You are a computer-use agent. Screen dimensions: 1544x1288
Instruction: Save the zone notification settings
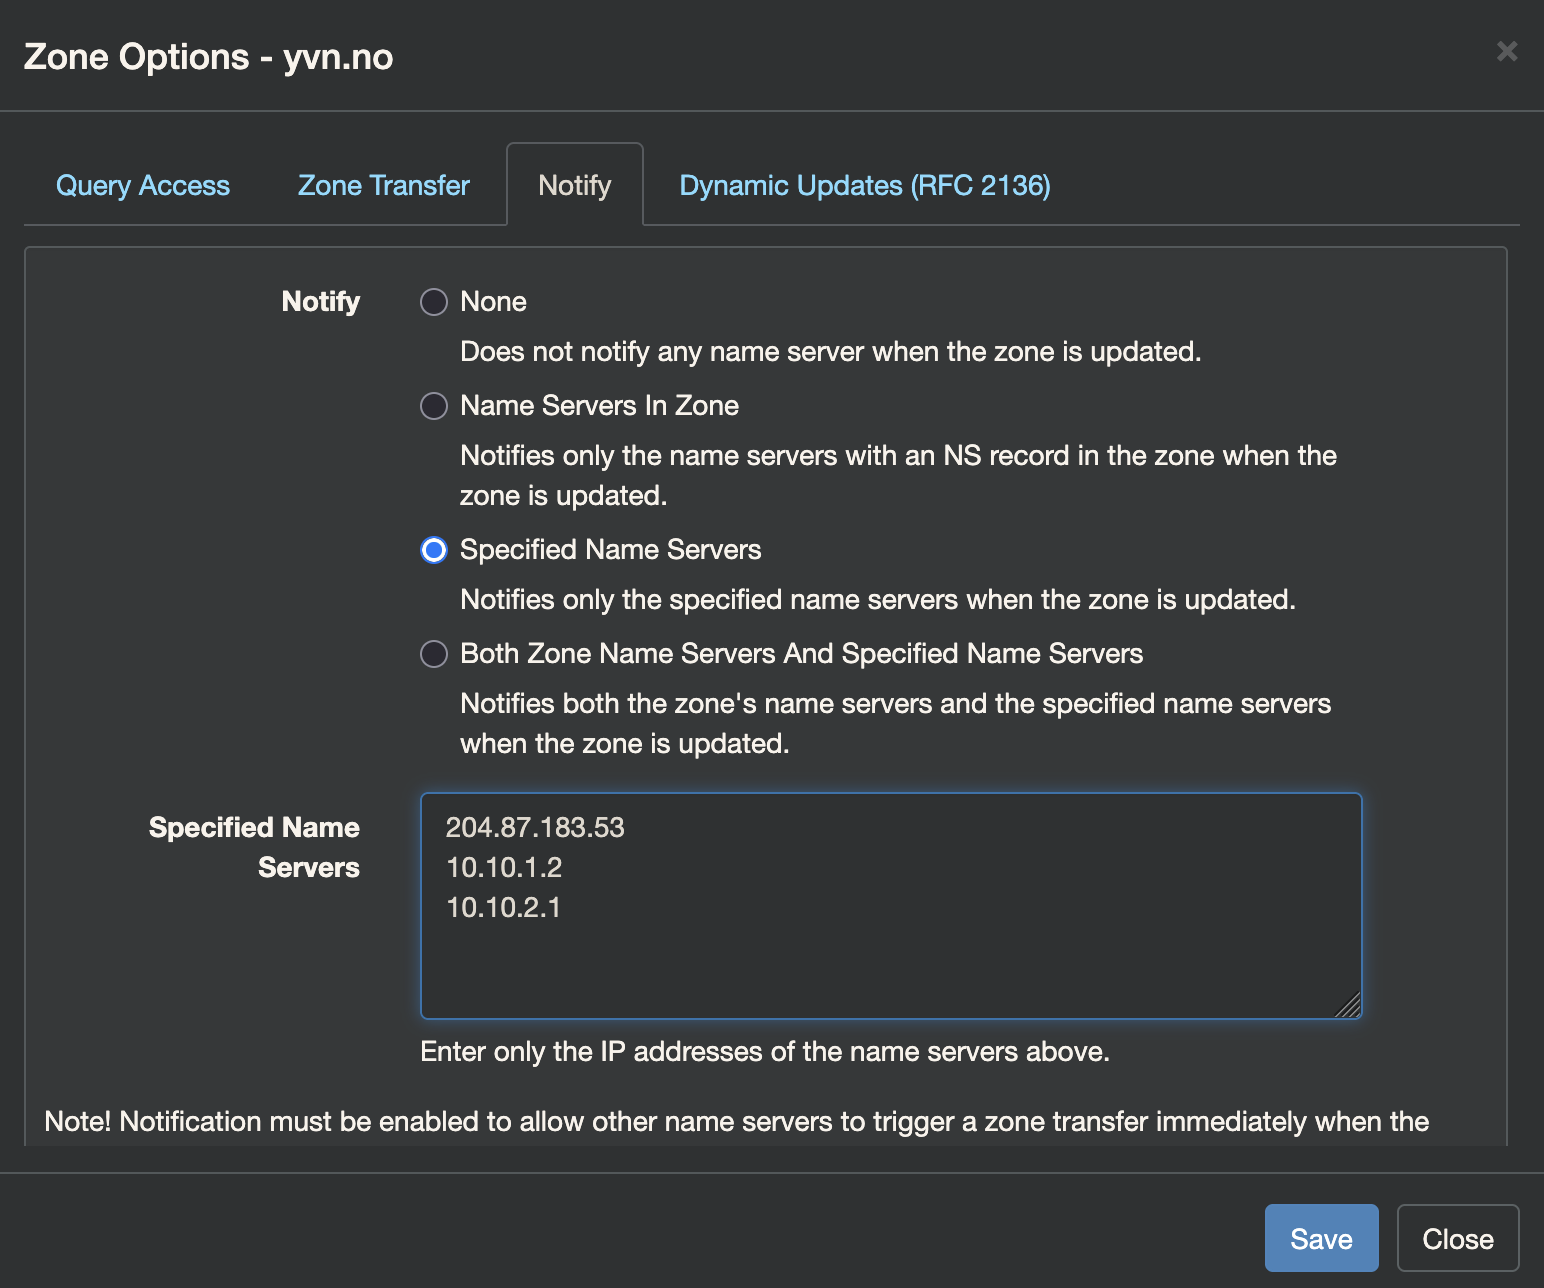pyautogui.click(x=1321, y=1238)
